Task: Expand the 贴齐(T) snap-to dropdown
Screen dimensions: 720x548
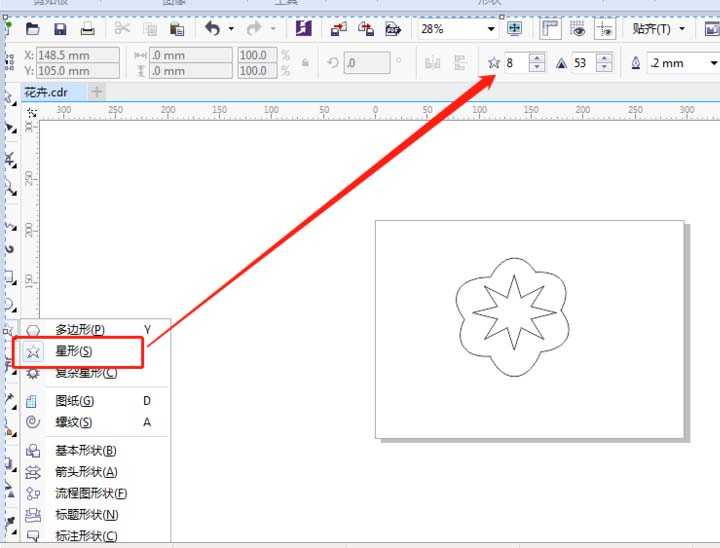Action: tap(682, 29)
